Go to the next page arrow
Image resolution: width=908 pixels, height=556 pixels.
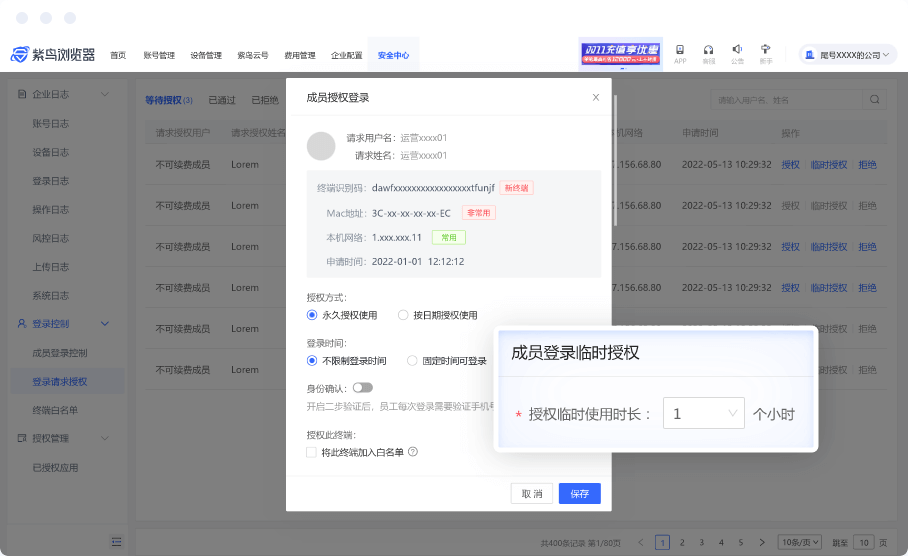[762, 543]
